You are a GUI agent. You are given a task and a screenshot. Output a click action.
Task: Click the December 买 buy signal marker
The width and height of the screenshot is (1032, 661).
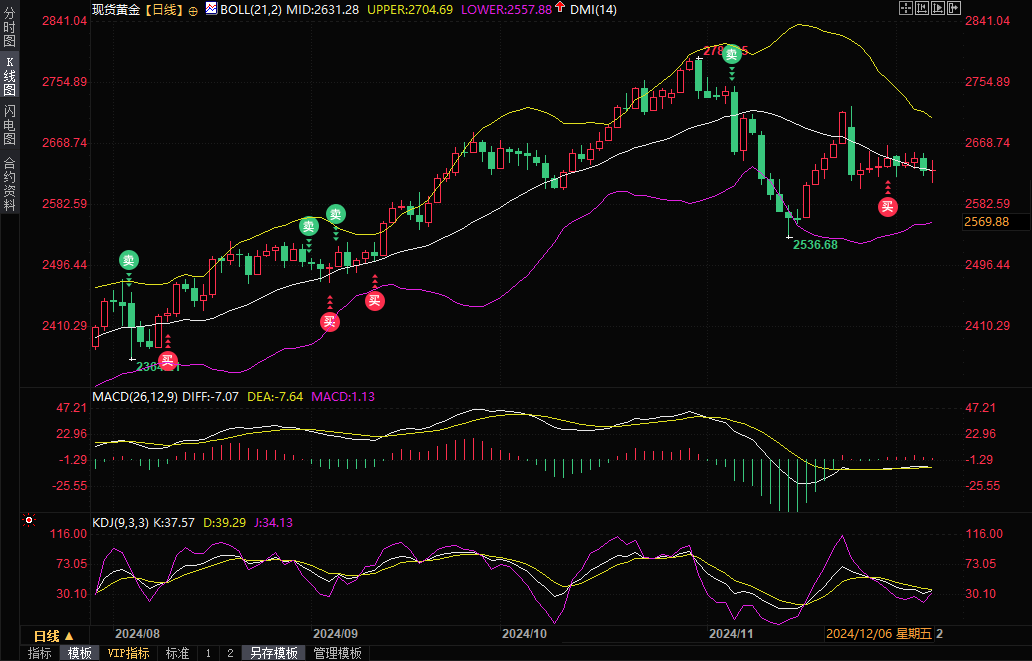pyautogui.click(x=888, y=207)
